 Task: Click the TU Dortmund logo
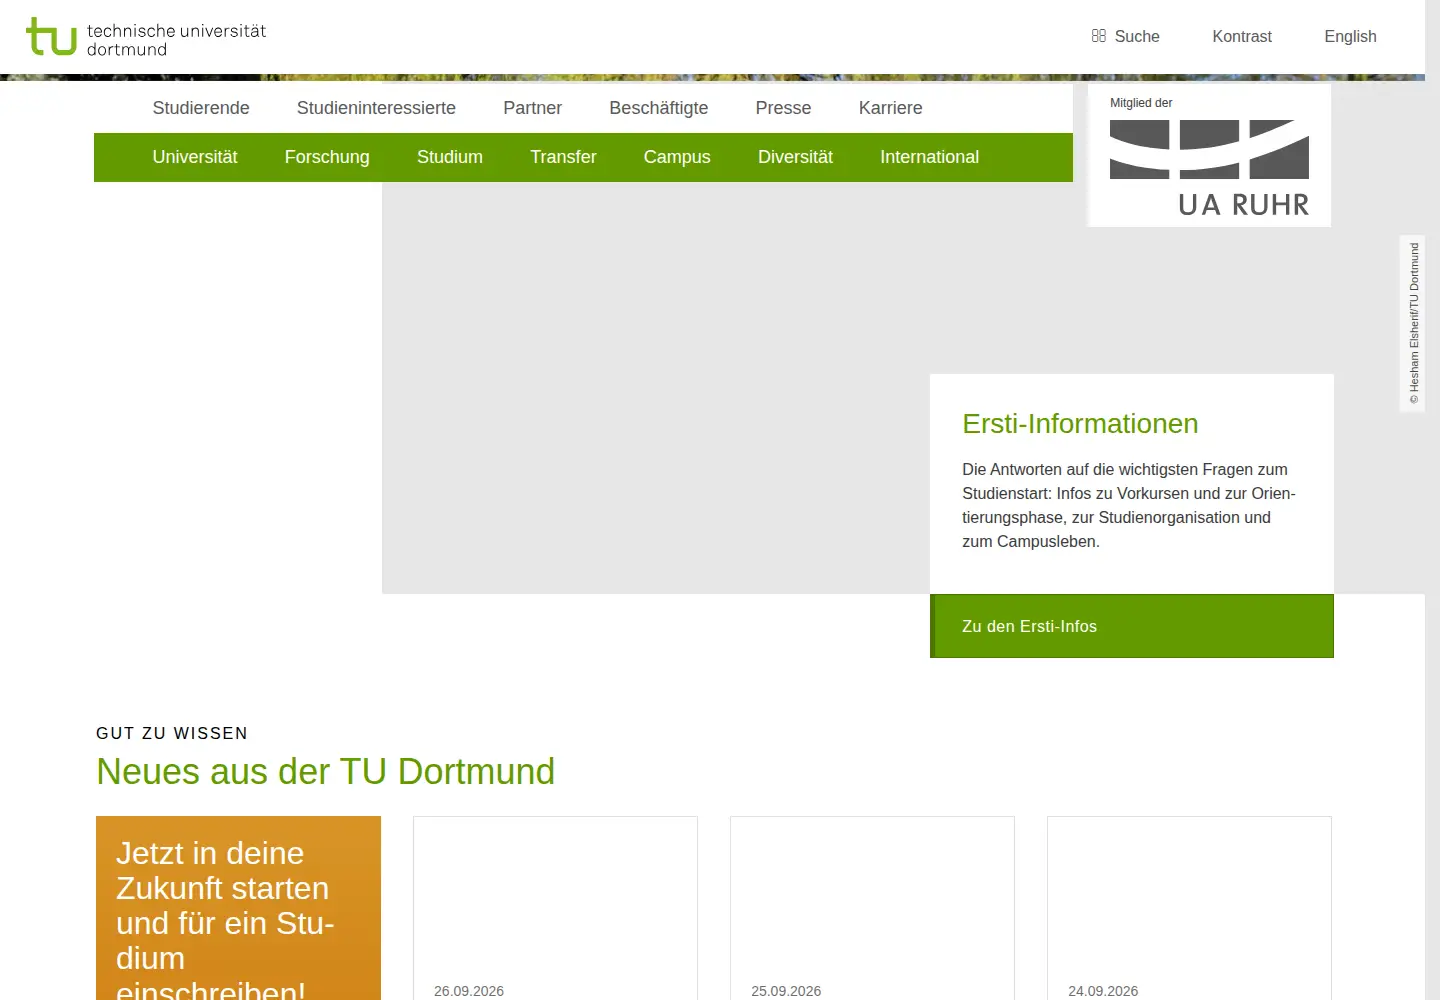click(146, 38)
